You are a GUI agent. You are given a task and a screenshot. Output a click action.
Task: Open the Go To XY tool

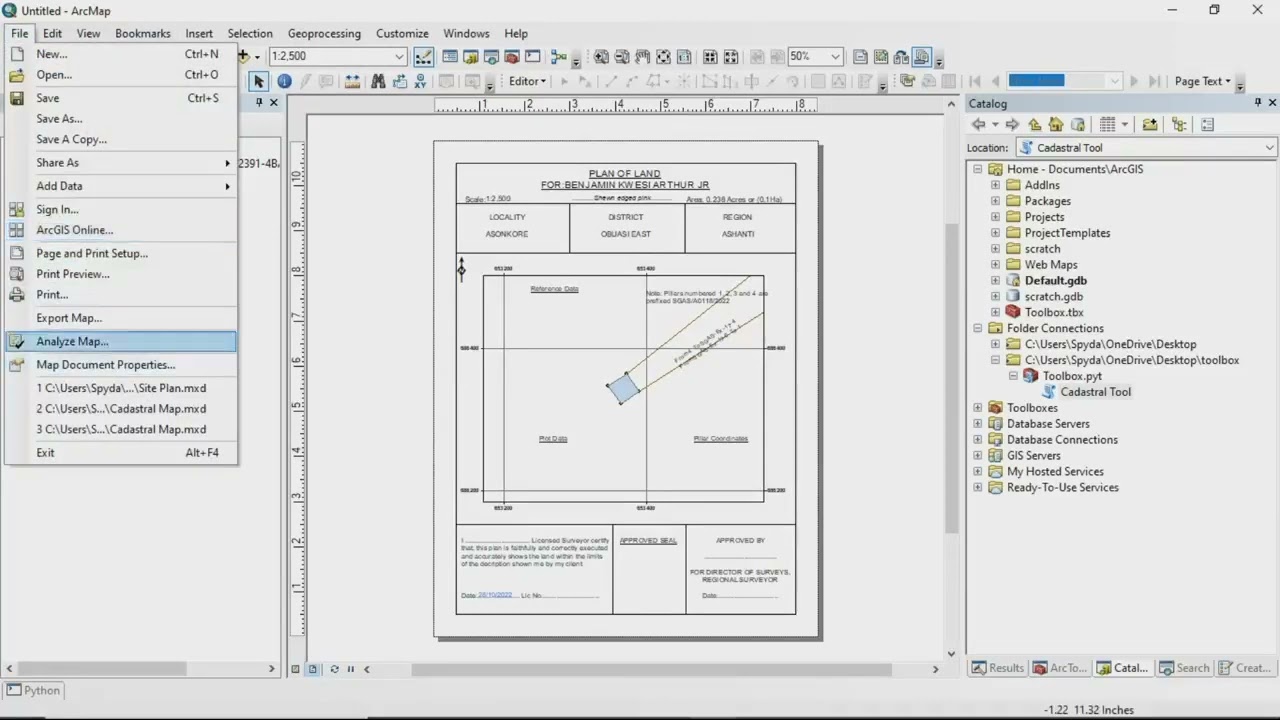pyautogui.click(x=420, y=81)
